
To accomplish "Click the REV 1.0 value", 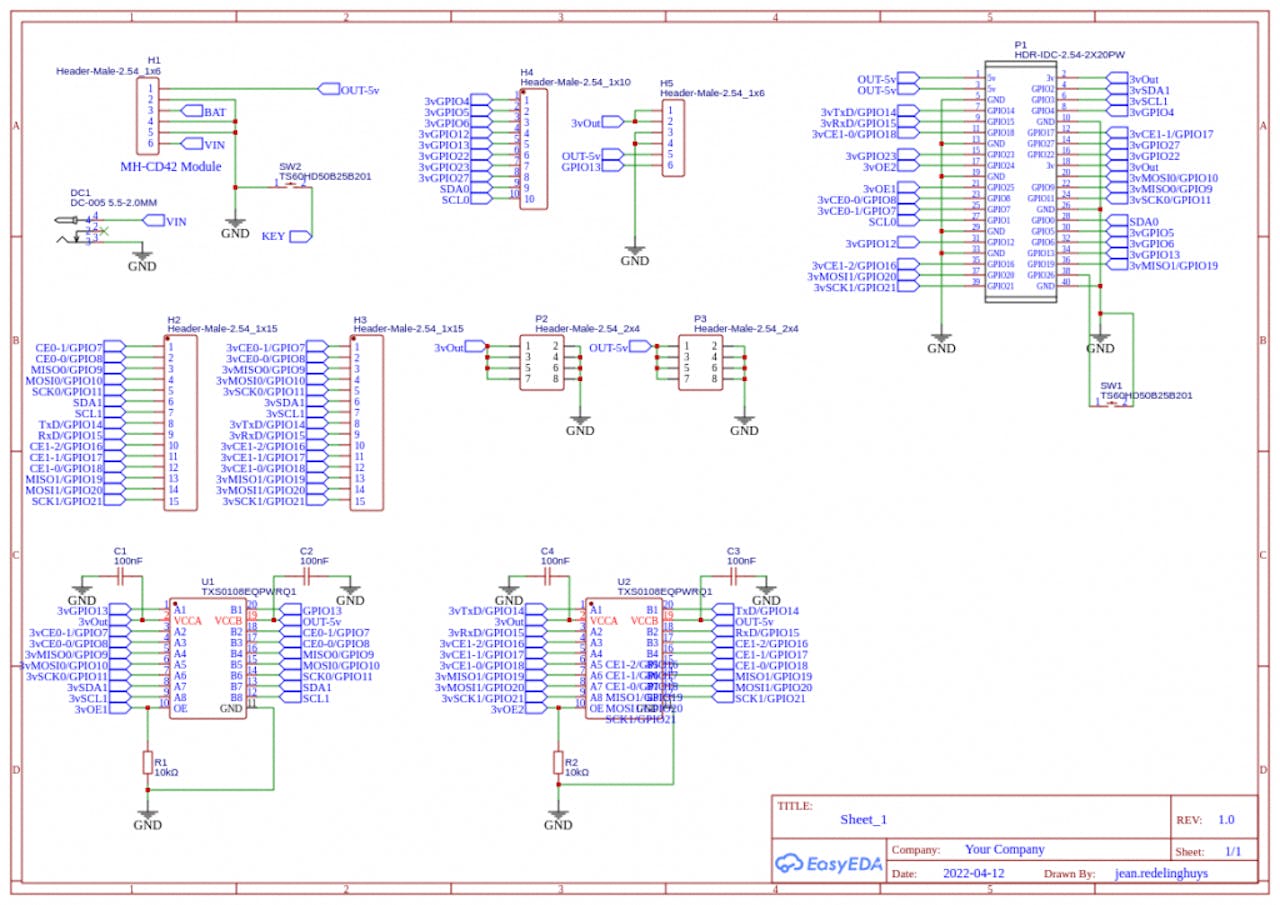I will [1226, 819].
